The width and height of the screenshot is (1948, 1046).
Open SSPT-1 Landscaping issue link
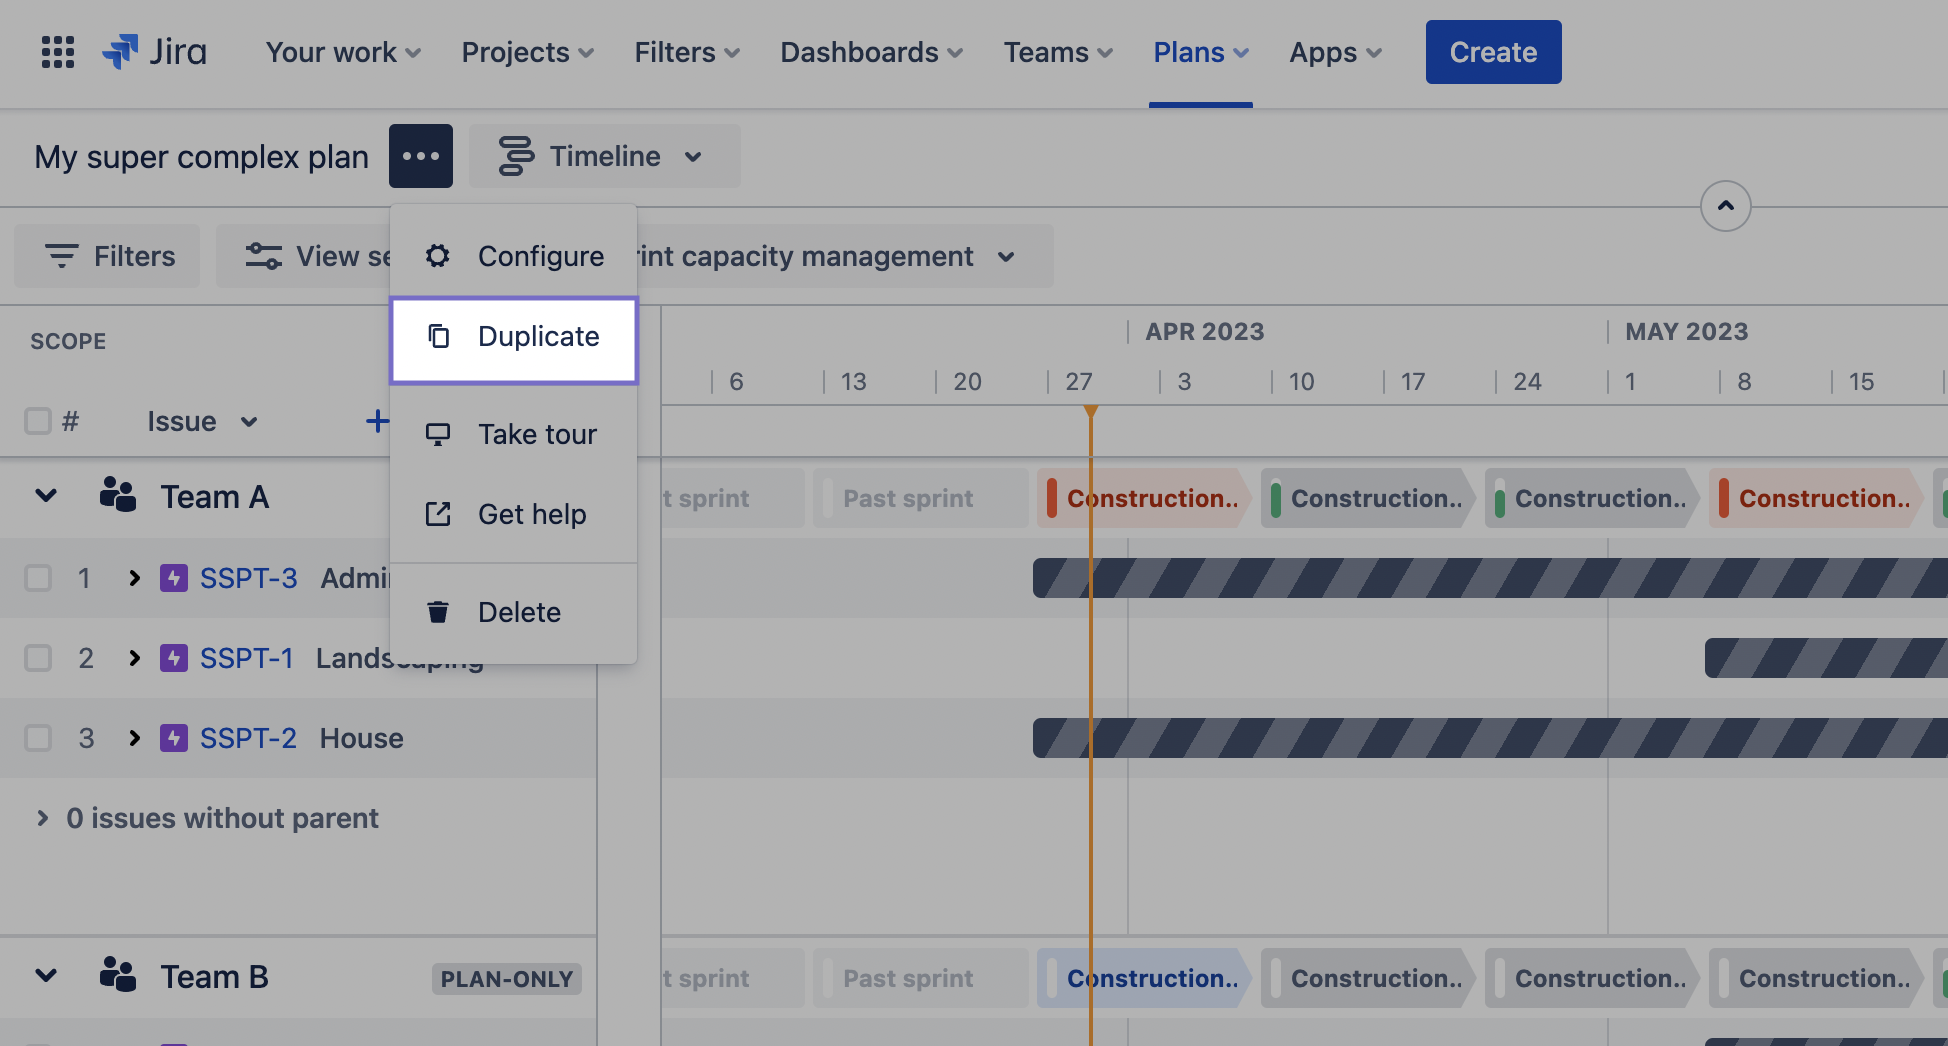(246, 657)
